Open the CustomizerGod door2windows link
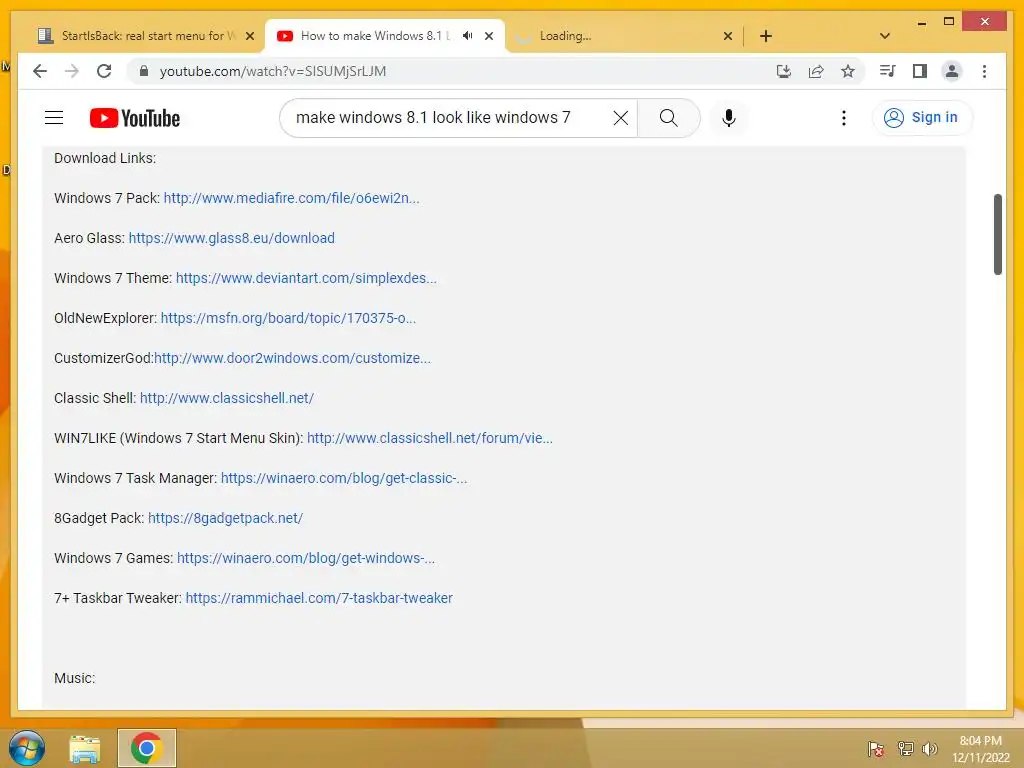The width and height of the screenshot is (1024, 768). pyautogui.click(x=292, y=358)
